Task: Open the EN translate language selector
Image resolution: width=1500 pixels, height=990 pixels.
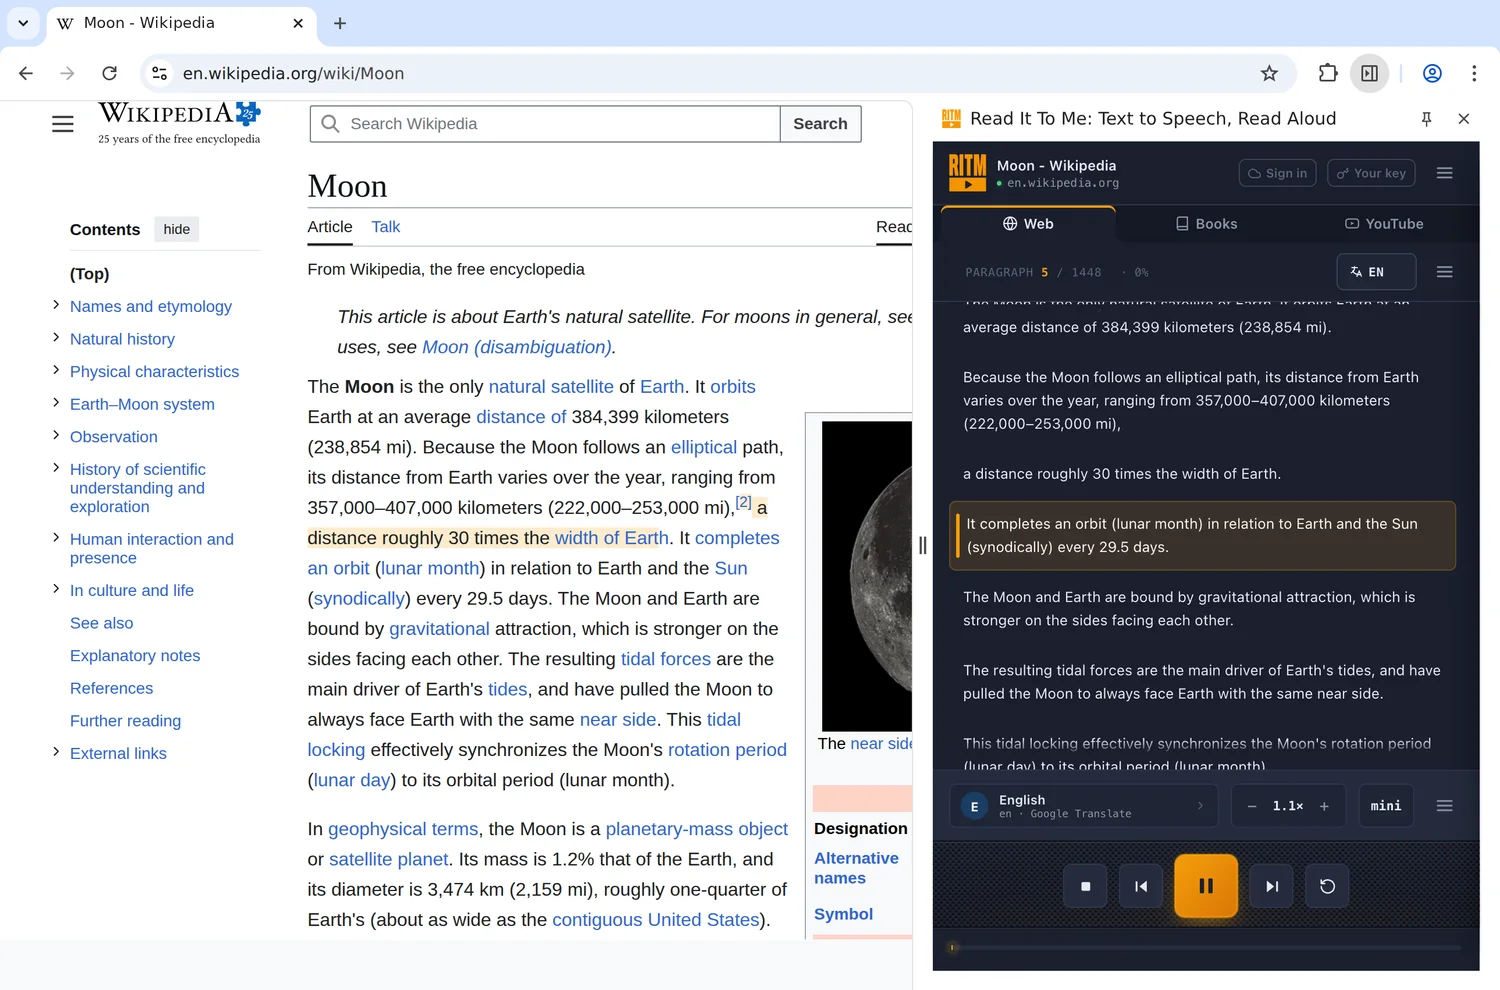Action: pos(1376,272)
